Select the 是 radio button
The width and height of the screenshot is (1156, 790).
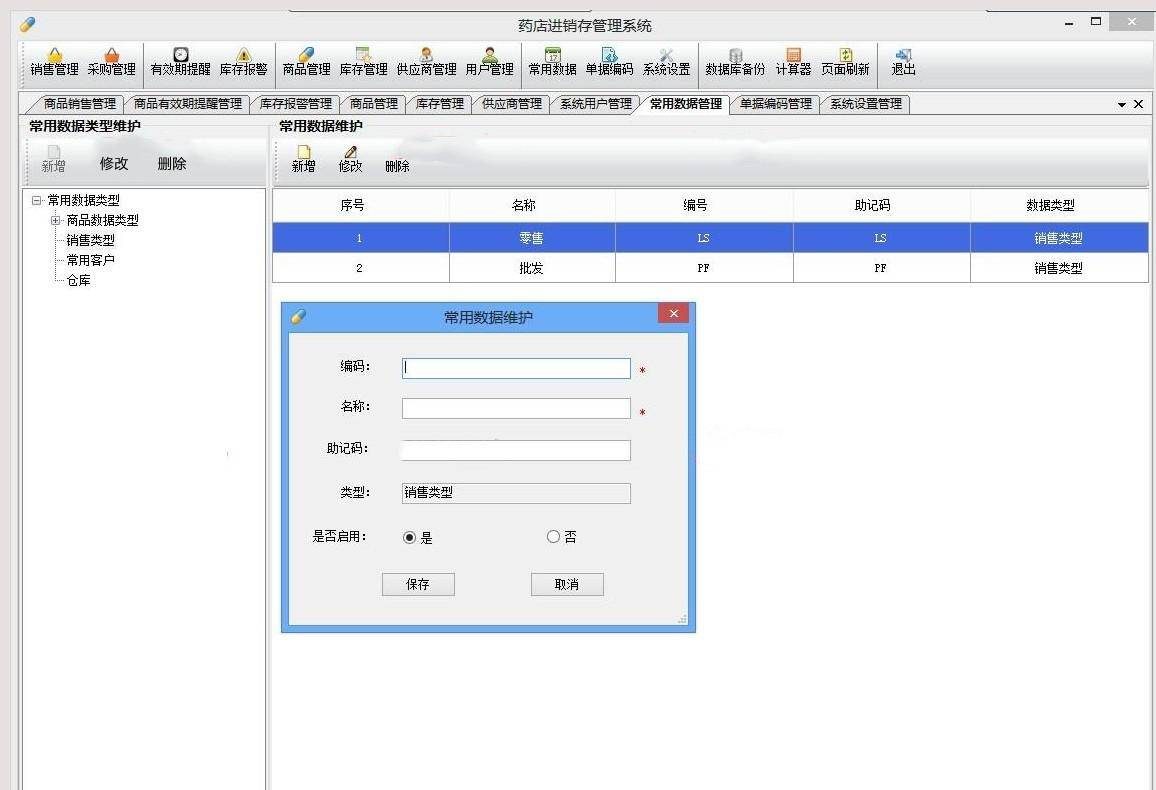[409, 537]
